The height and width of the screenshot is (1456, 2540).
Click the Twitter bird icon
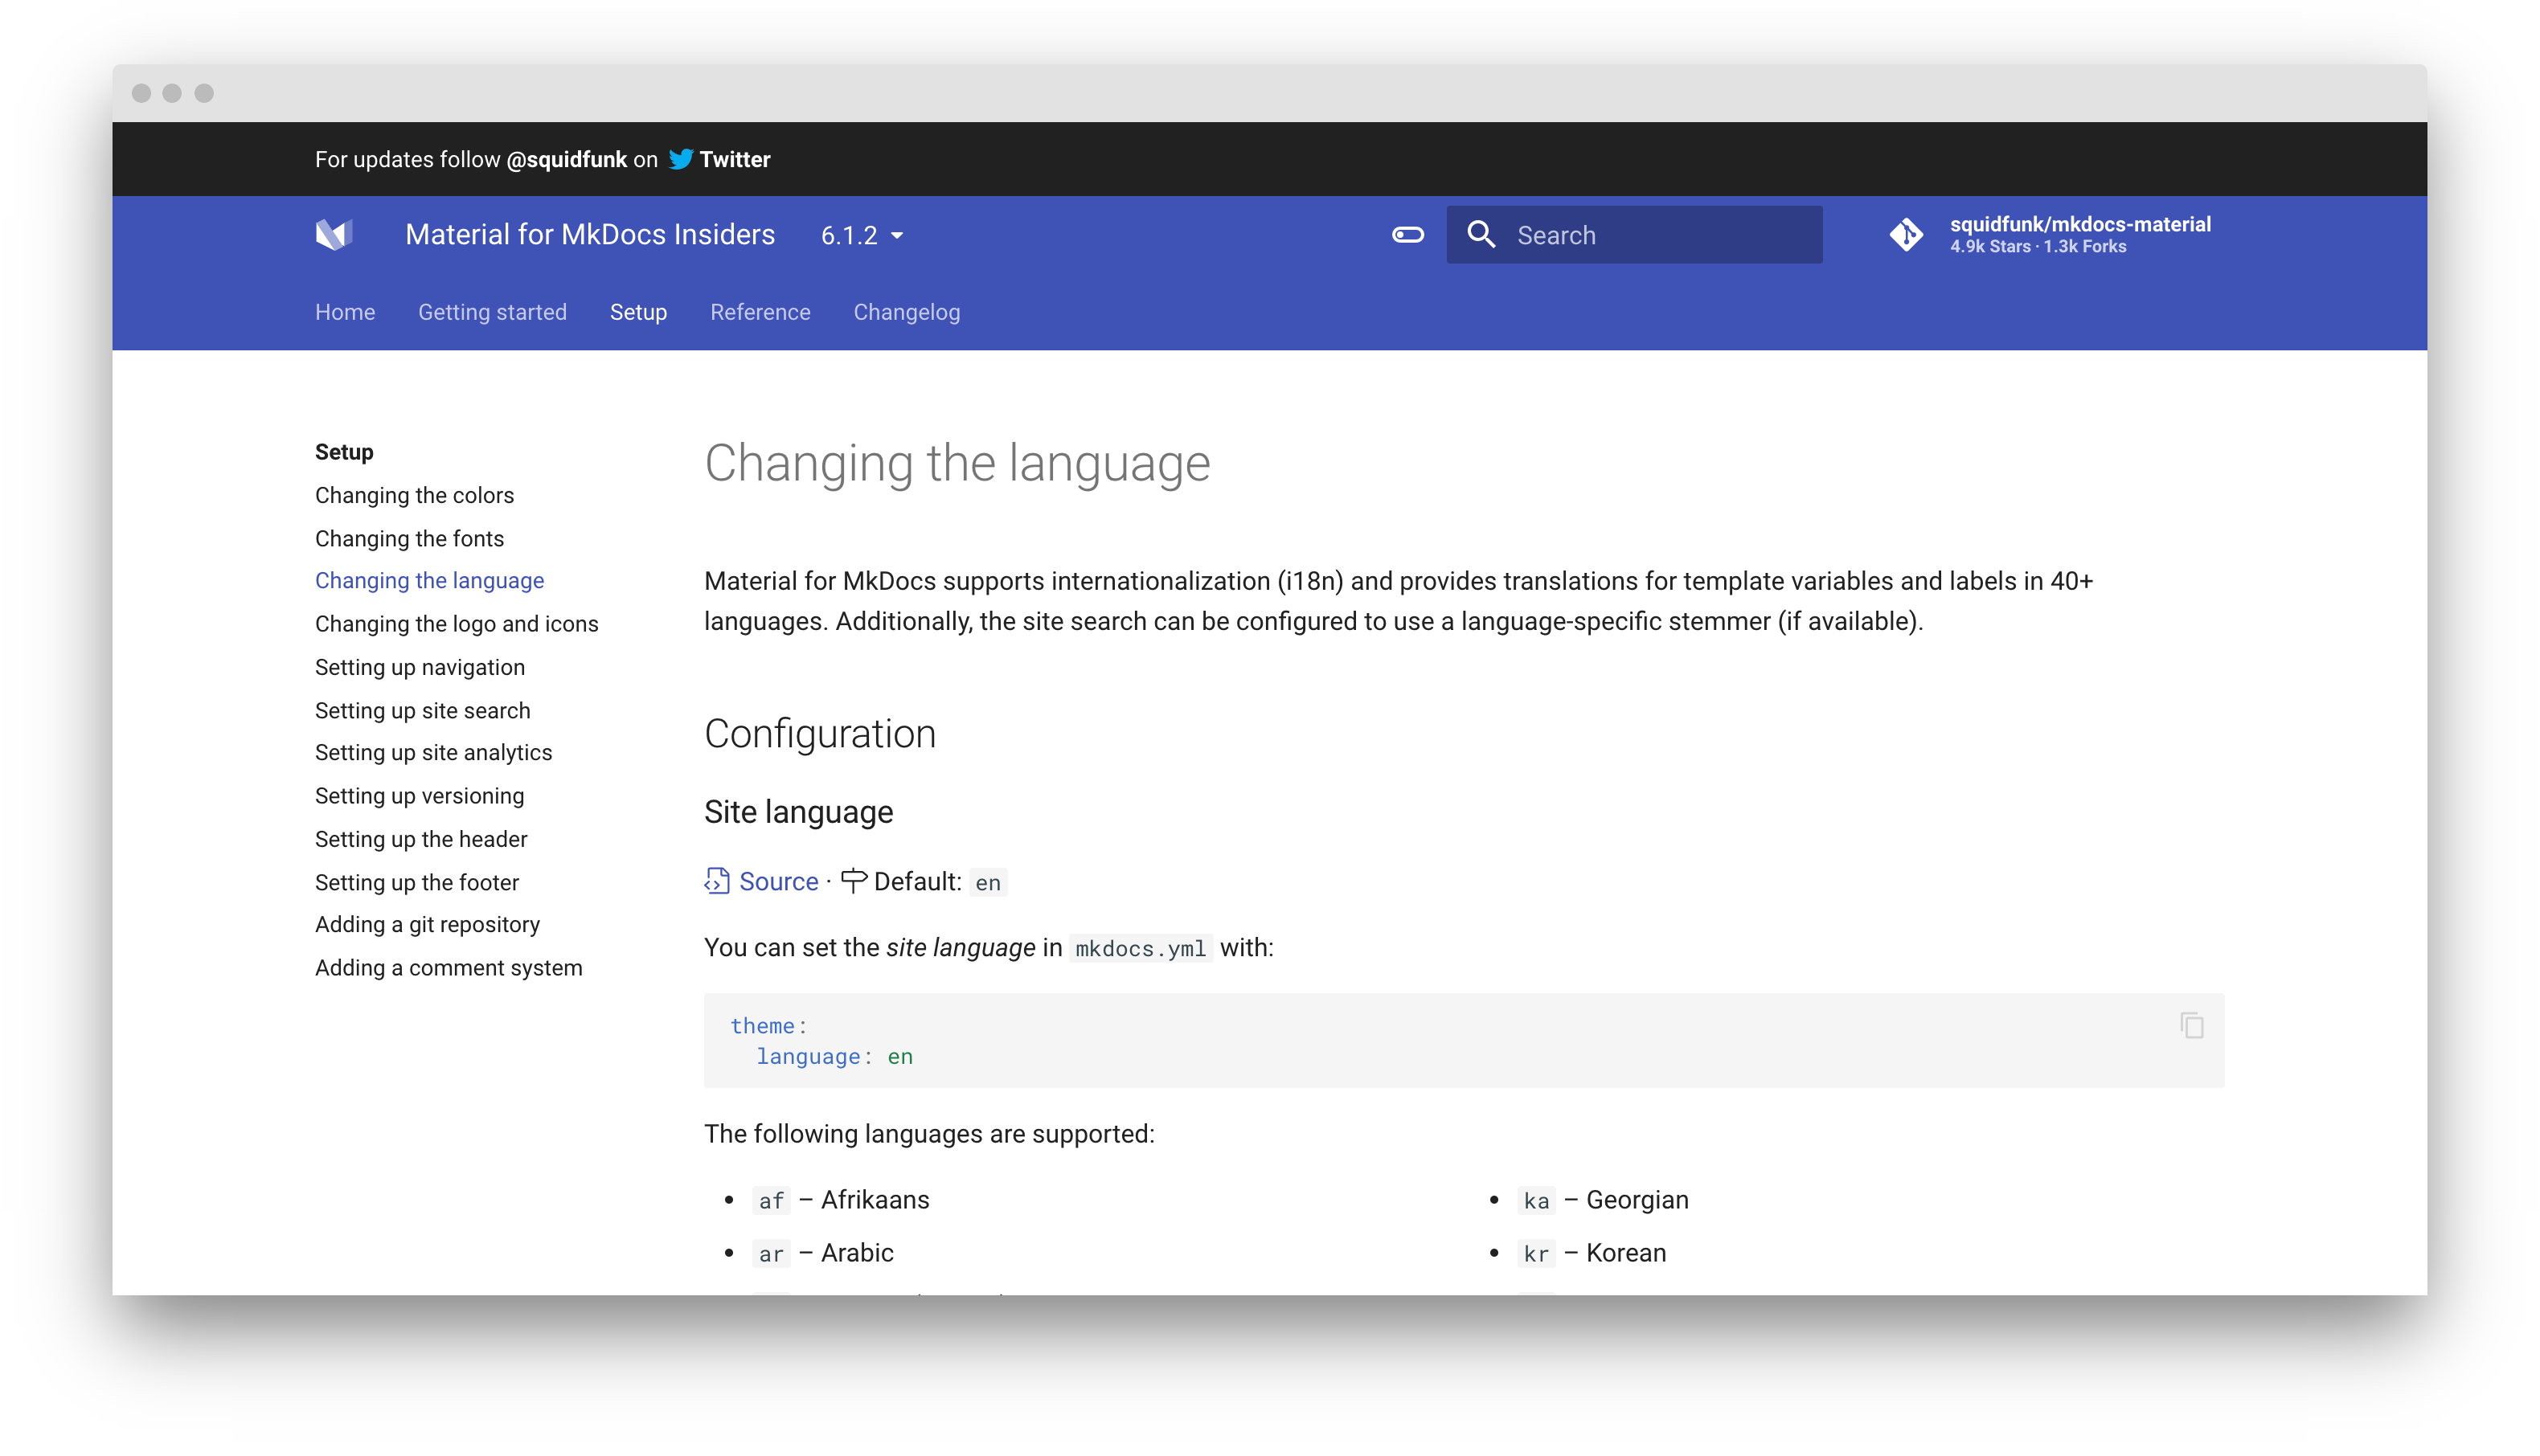(x=681, y=159)
